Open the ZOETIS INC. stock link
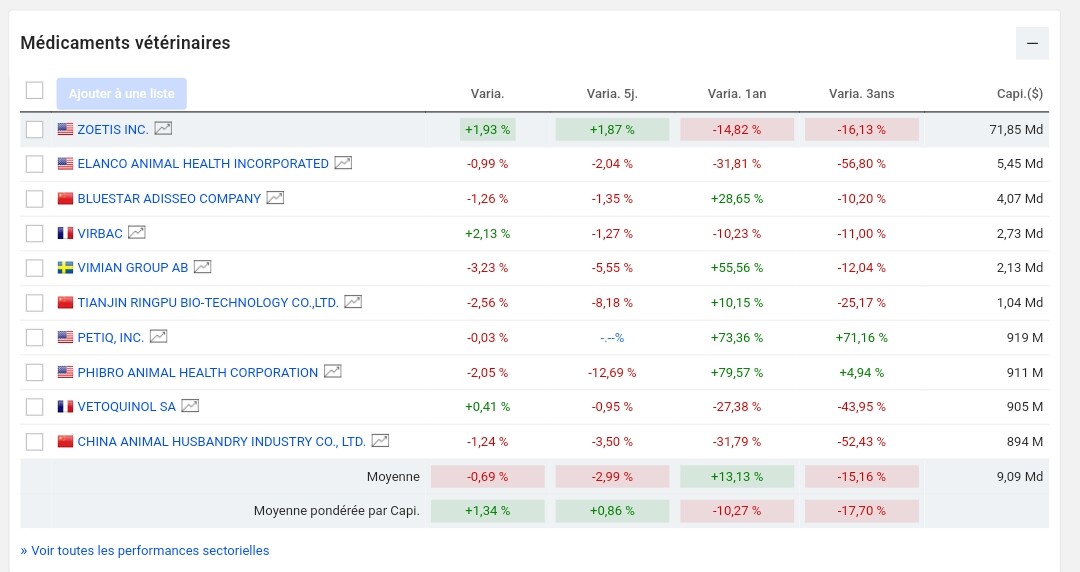The image size is (1080, 572). [113, 130]
